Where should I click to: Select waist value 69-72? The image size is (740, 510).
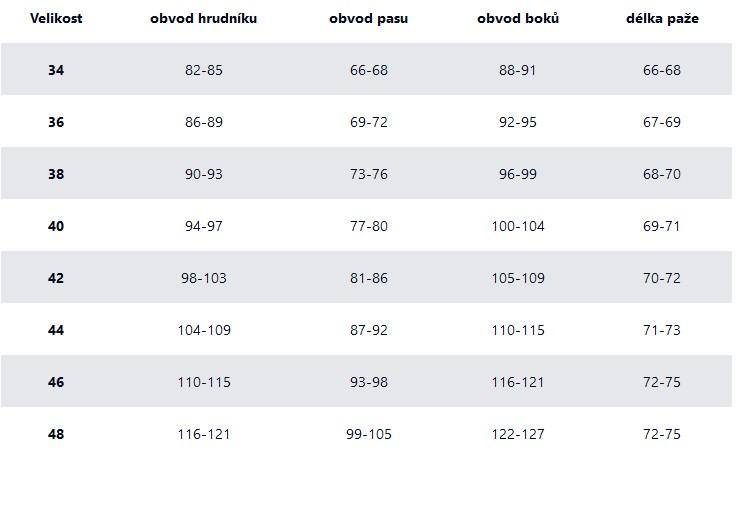[x=368, y=122]
